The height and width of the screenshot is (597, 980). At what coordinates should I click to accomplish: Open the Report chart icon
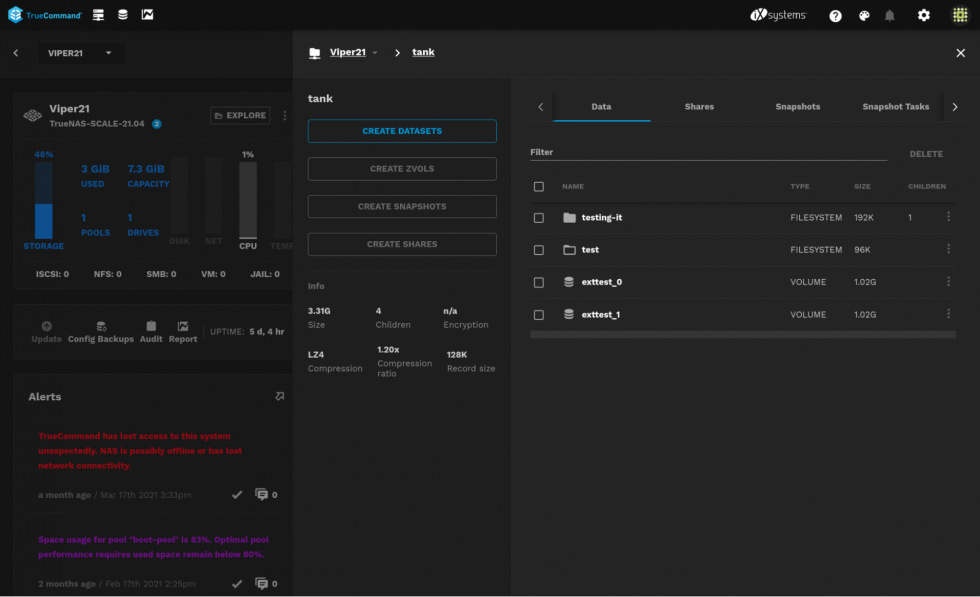183,327
